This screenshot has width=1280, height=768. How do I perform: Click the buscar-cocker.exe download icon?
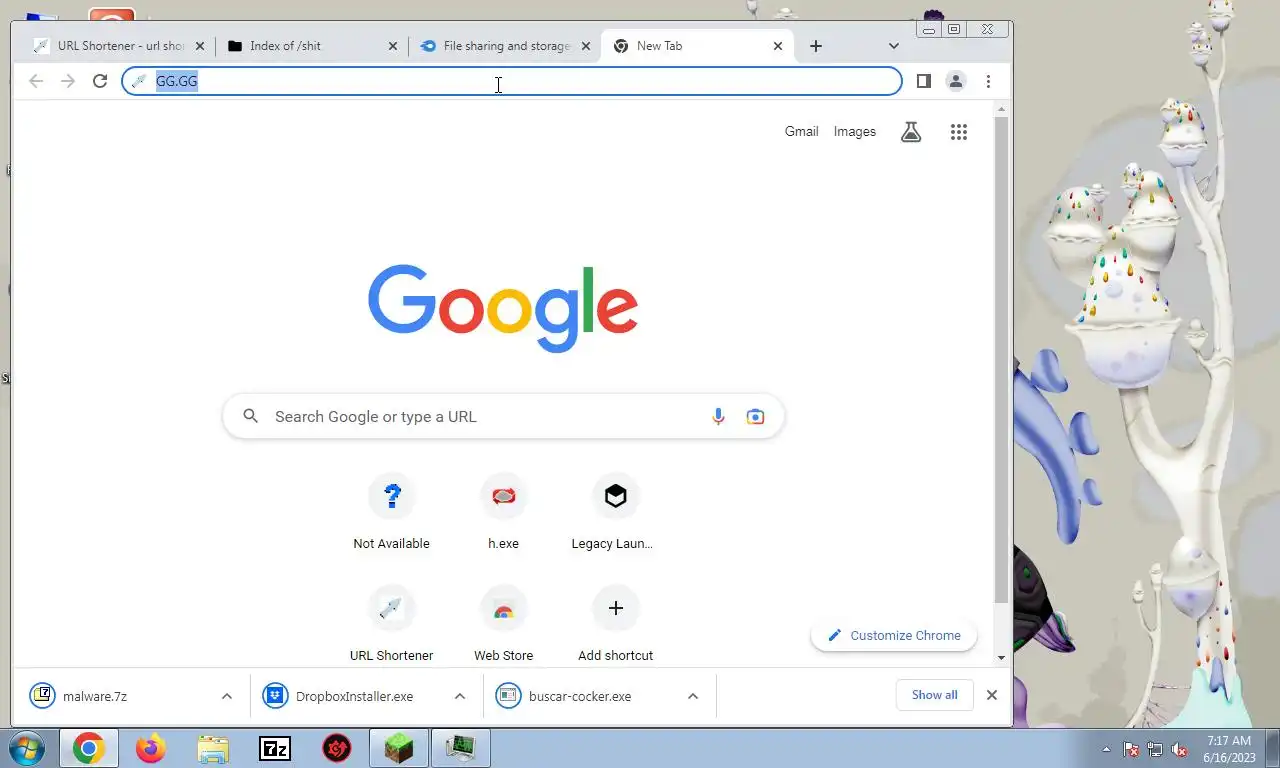pyautogui.click(x=508, y=695)
